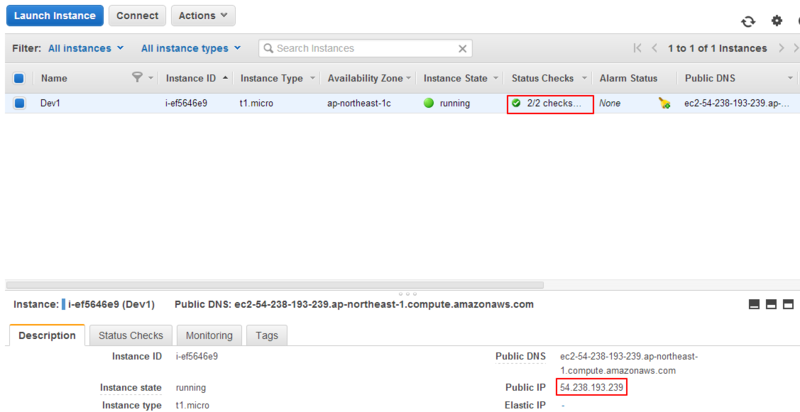800x412 pixels.
Task: Set the details pane to half height
Action: (771, 304)
